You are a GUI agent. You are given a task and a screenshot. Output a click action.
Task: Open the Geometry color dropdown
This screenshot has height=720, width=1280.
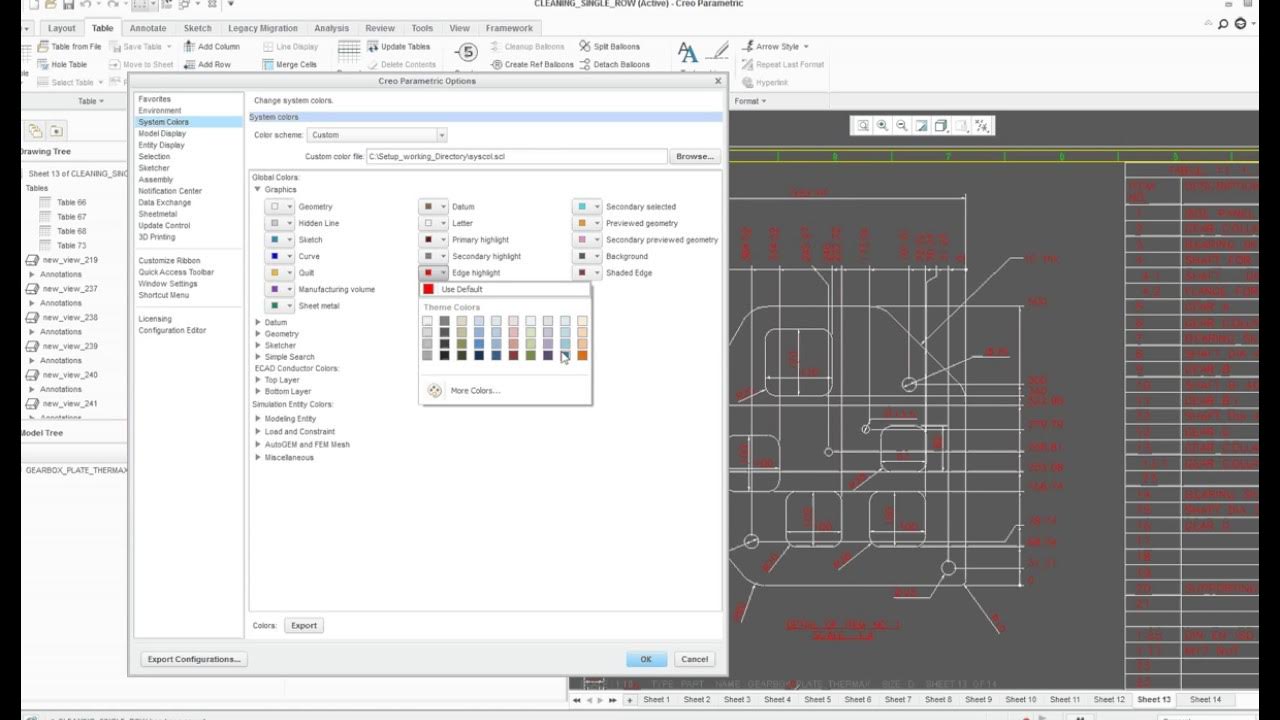pyautogui.click(x=279, y=207)
